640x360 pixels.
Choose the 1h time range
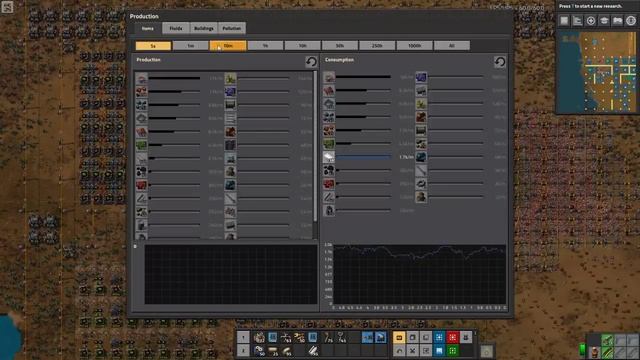265,46
